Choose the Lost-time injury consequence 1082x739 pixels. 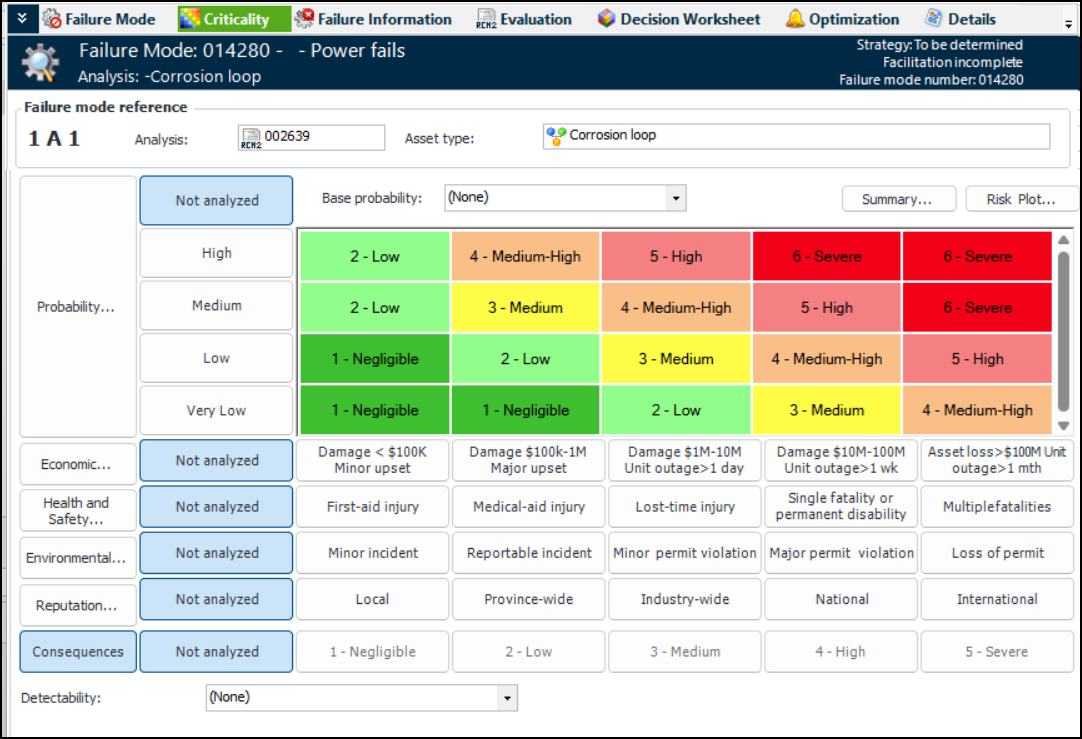(x=685, y=507)
